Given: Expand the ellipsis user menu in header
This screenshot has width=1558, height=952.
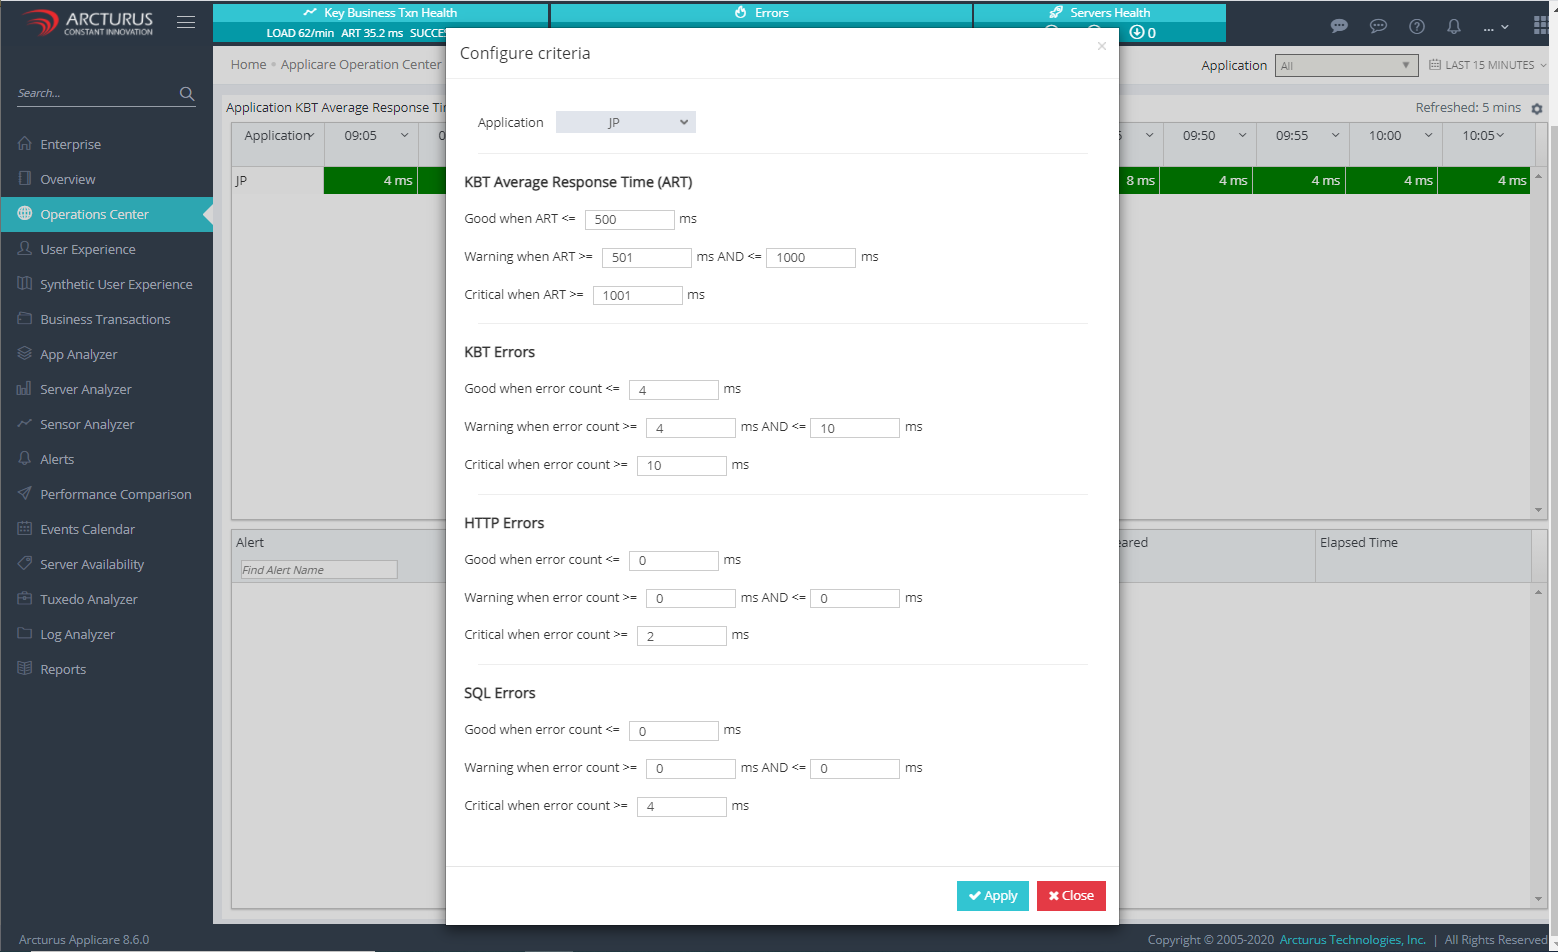Looking at the screenshot, I should tap(1496, 27).
